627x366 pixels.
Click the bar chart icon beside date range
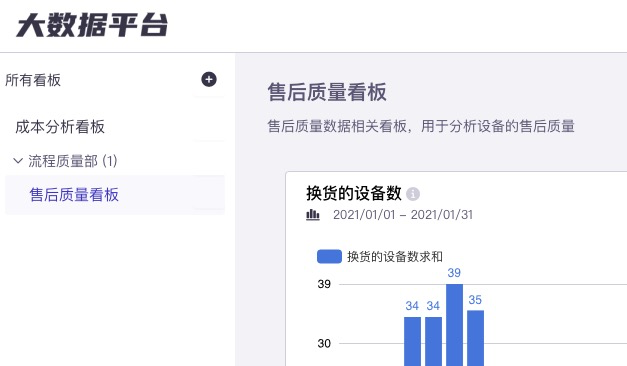(313, 215)
